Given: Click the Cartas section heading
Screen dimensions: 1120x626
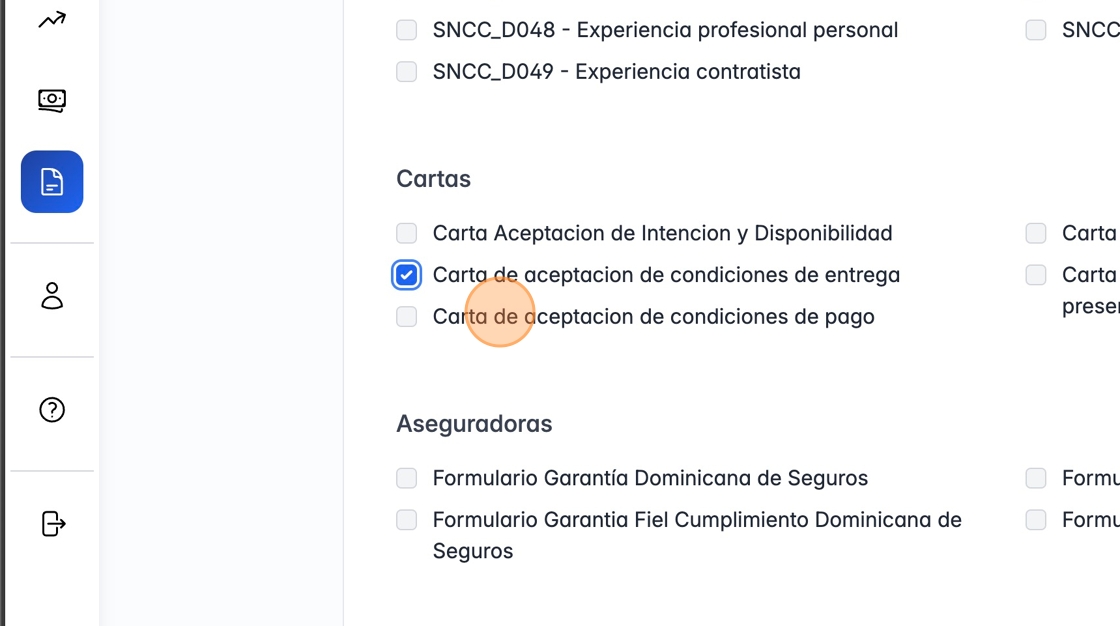Looking at the screenshot, I should [x=433, y=179].
